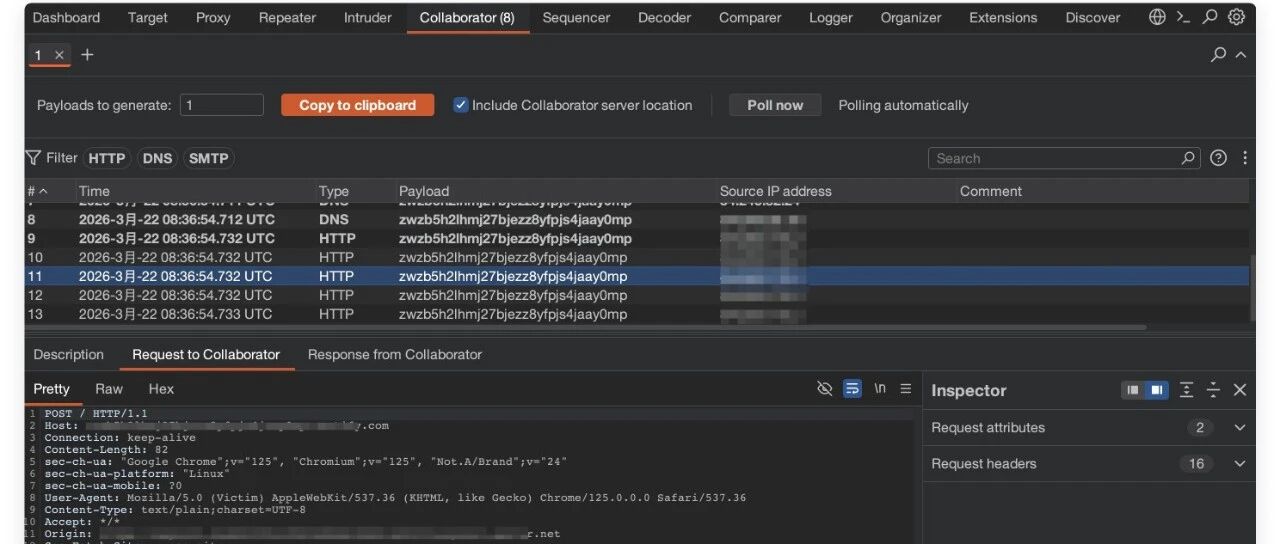Open the Sequencer tab
The height and width of the screenshot is (544, 1280).
click(576, 17)
